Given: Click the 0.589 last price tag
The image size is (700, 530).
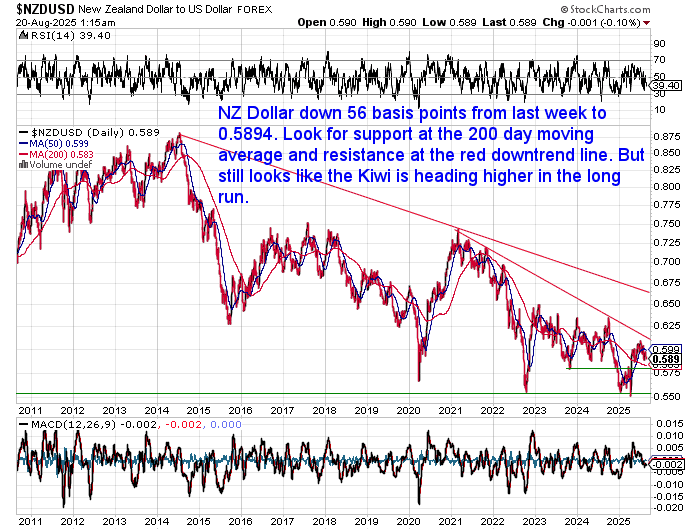Looking at the screenshot, I should tap(666, 359).
